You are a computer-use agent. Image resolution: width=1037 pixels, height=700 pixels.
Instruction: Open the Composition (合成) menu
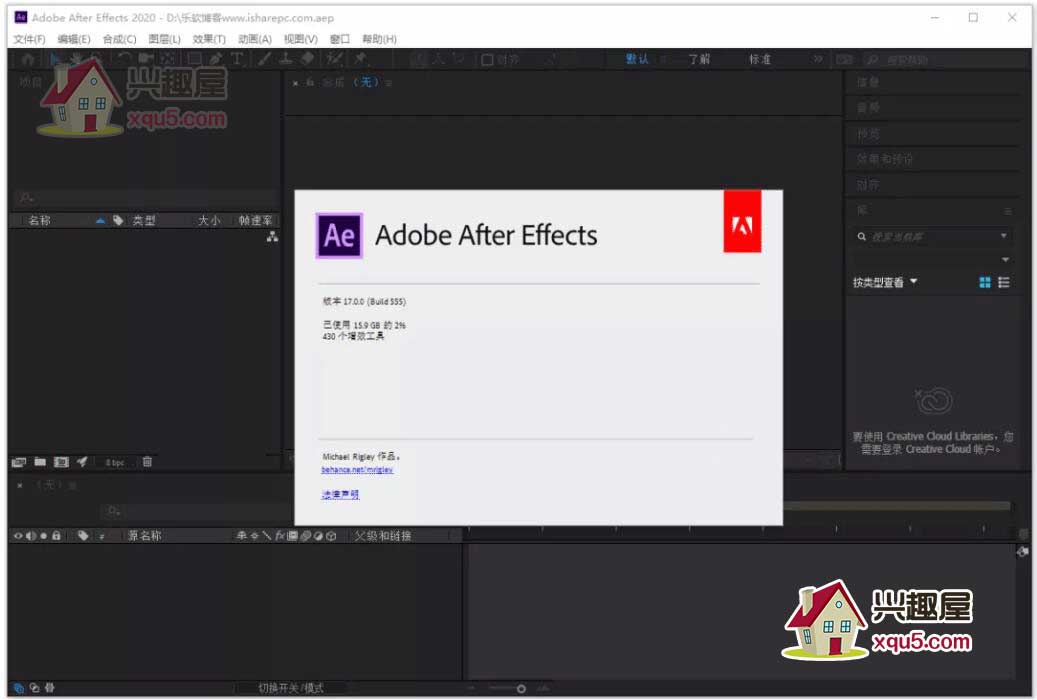point(119,39)
